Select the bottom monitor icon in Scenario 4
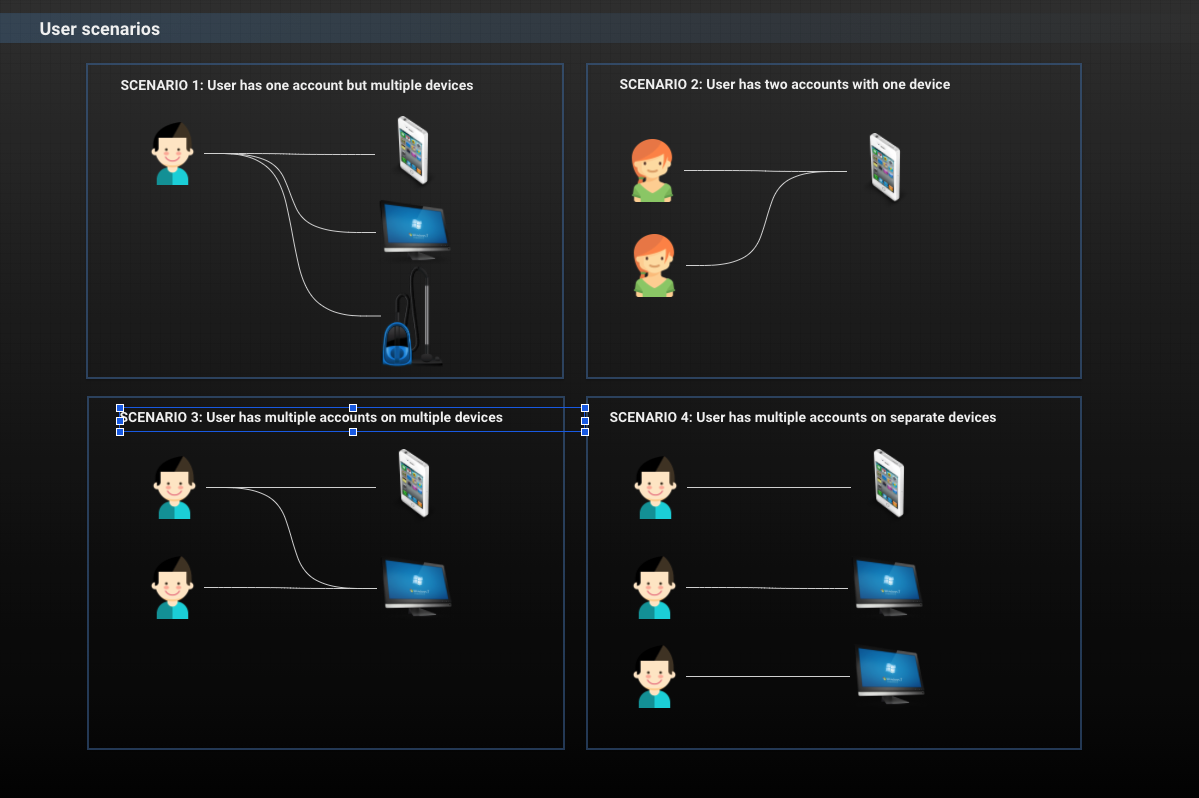Viewport: 1199px width, 798px height. (x=889, y=675)
